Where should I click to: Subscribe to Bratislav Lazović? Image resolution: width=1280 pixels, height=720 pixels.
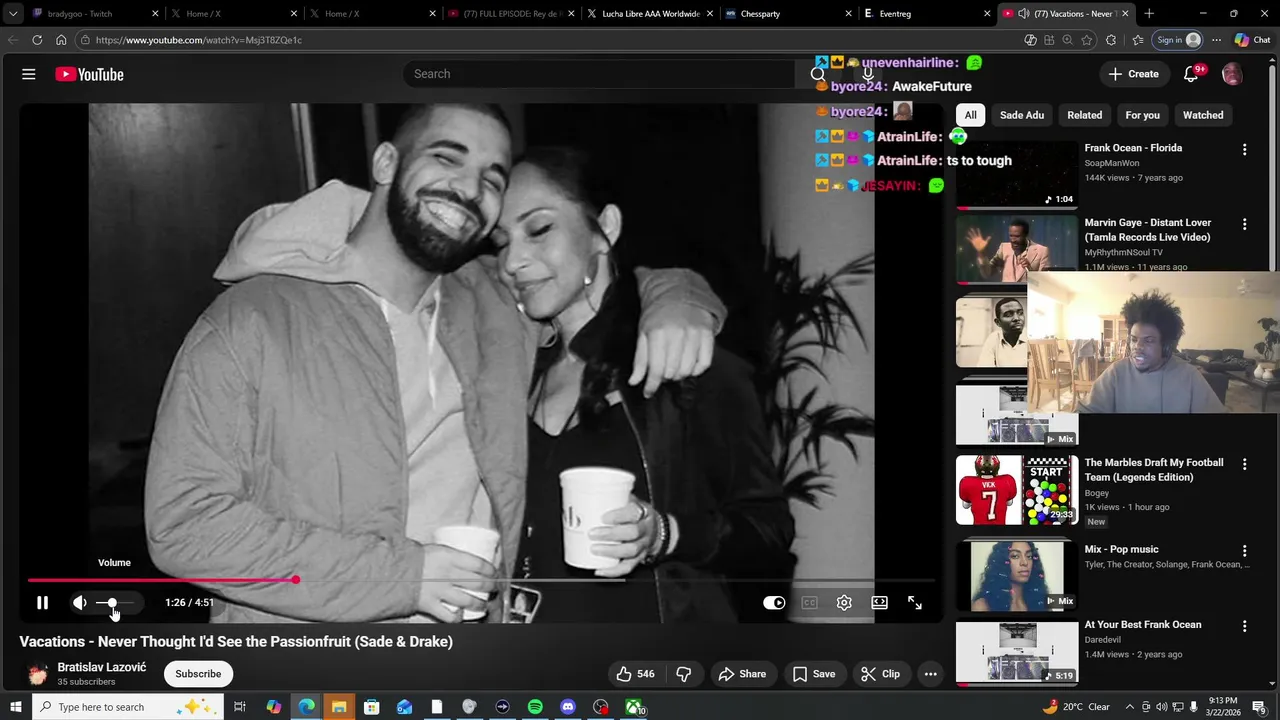198,674
